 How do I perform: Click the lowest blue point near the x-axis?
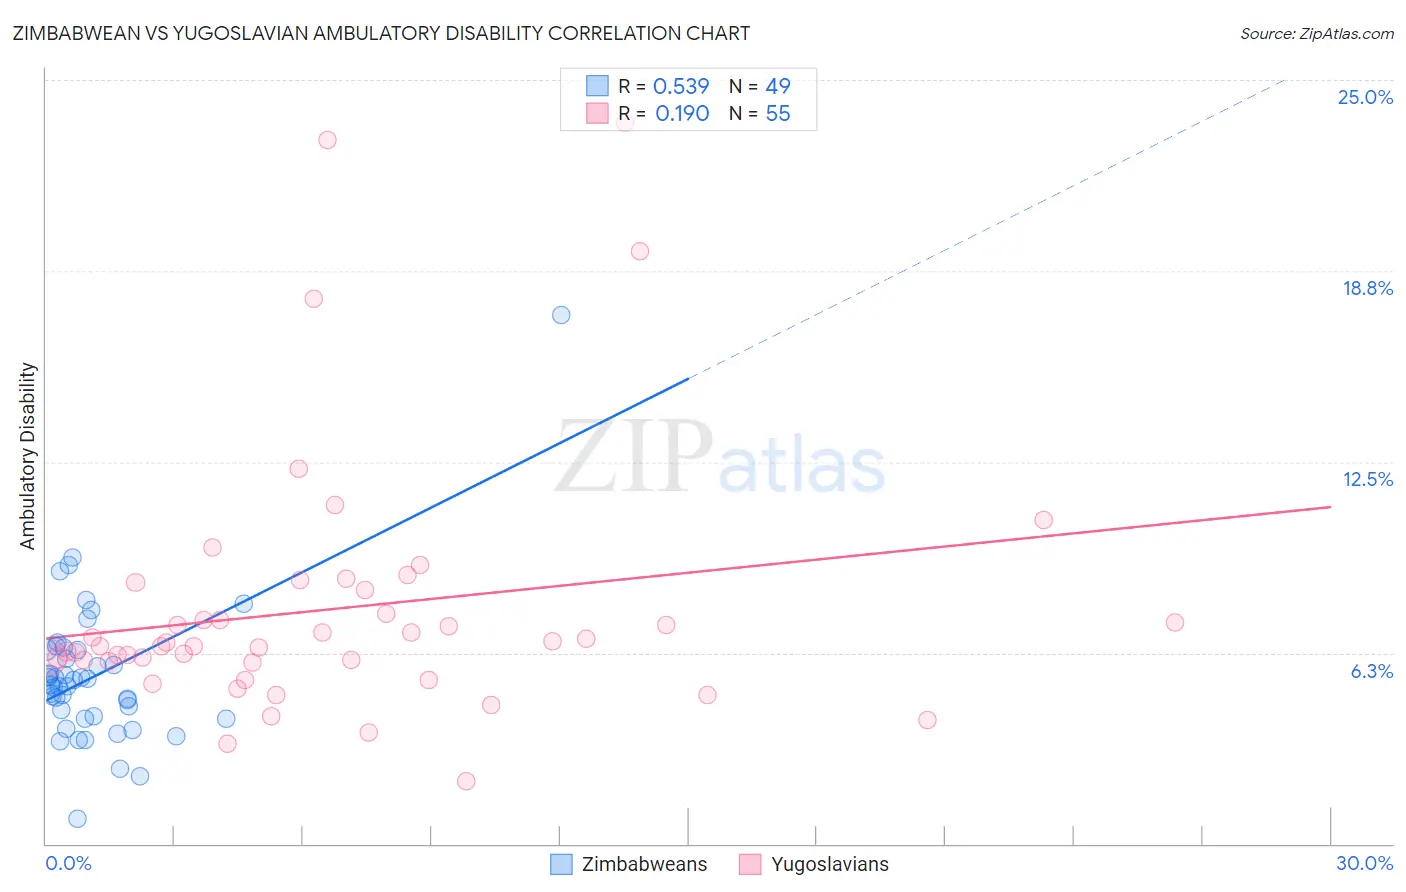(77, 819)
